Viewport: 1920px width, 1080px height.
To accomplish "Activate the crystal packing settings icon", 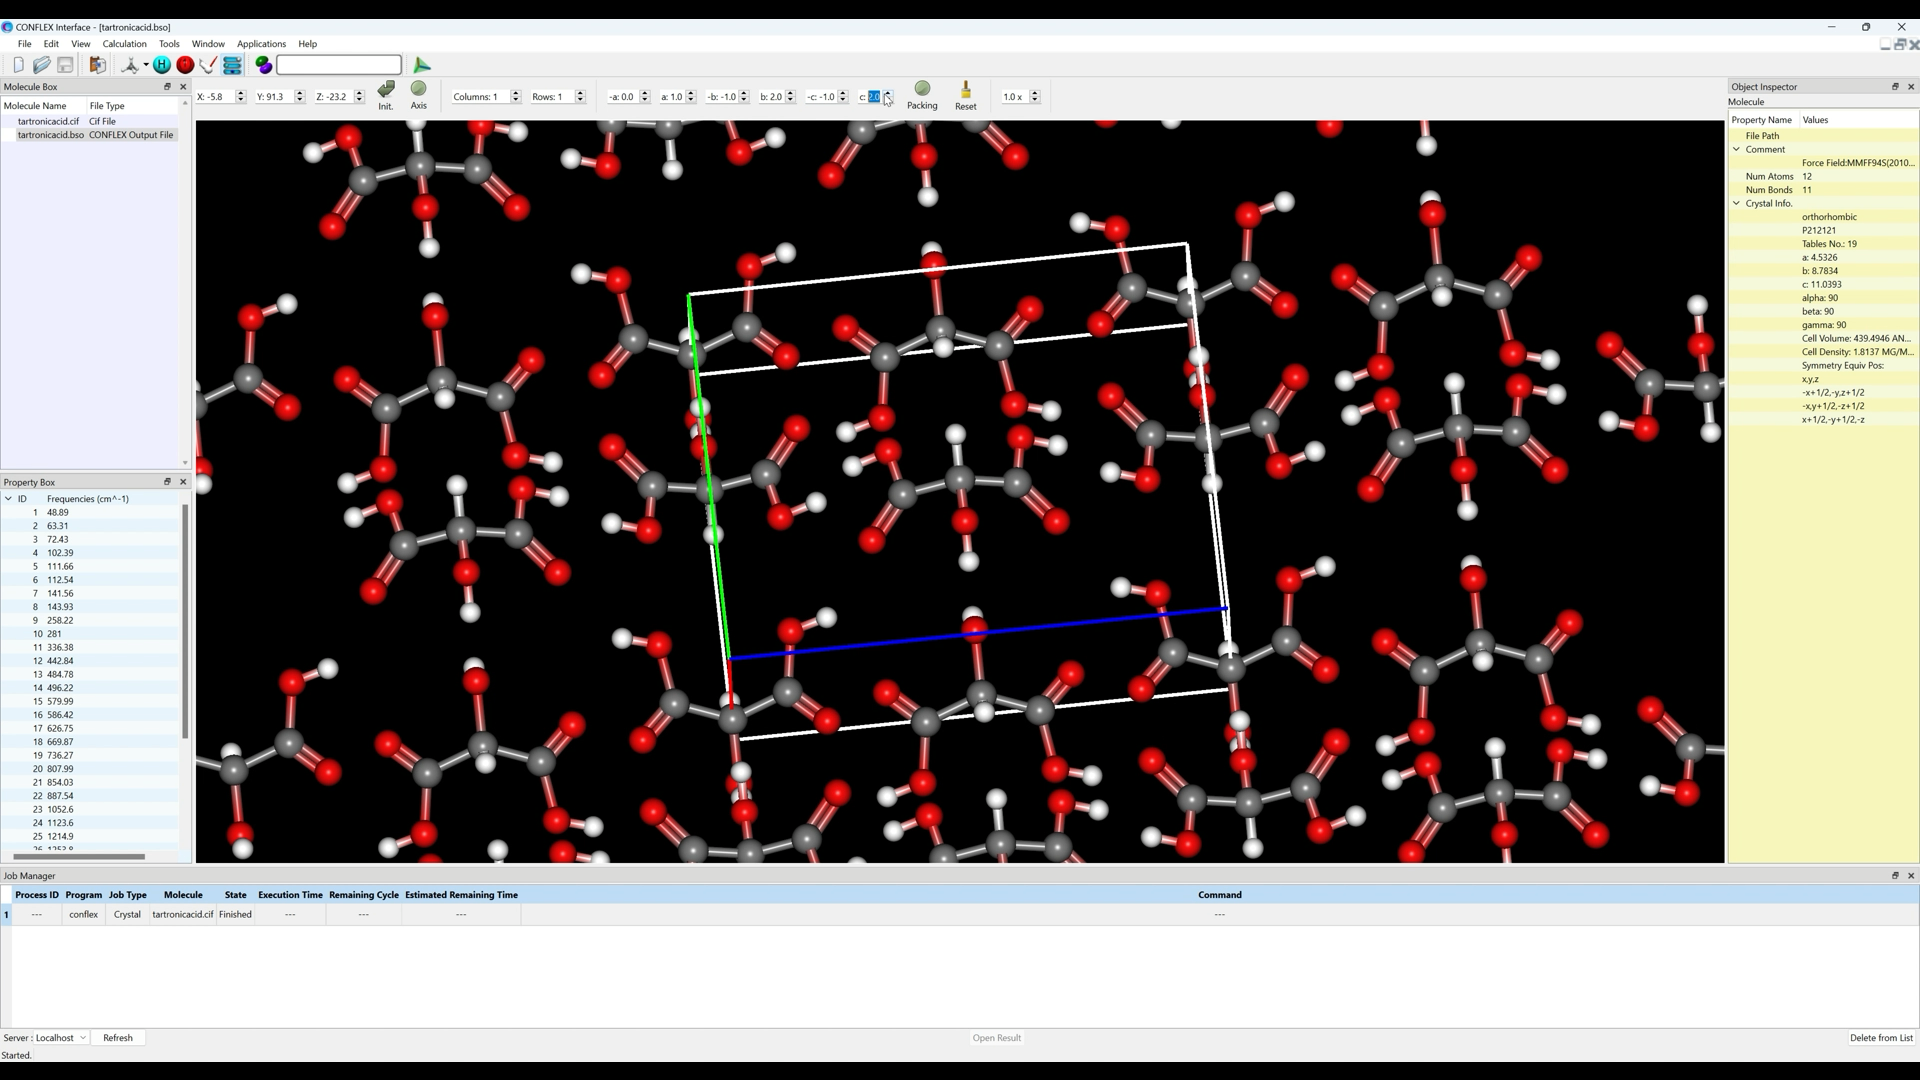I will pyautogui.click(x=232, y=65).
